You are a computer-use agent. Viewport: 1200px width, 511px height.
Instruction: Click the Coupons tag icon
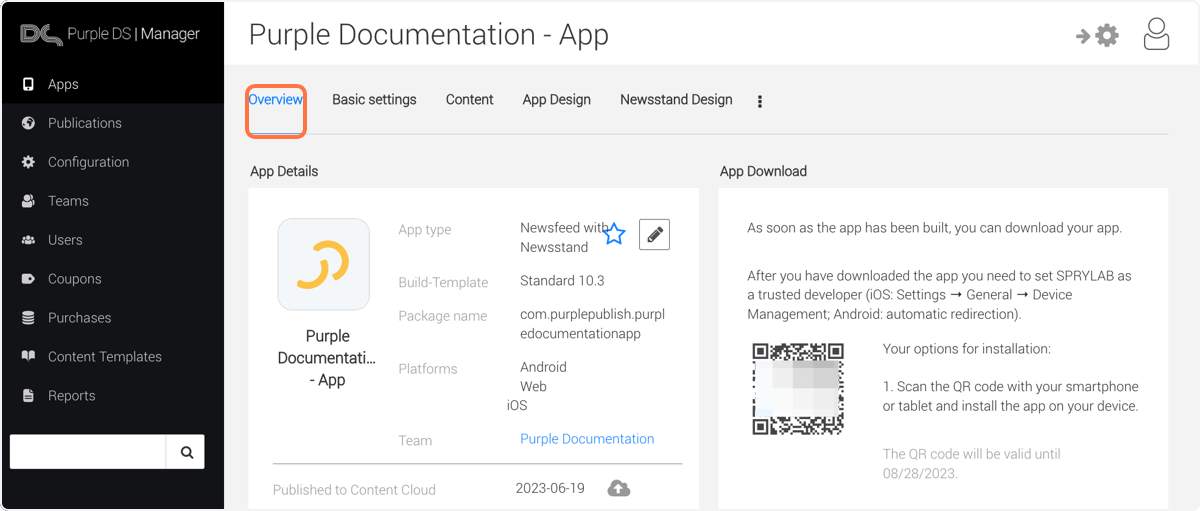(x=28, y=279)
